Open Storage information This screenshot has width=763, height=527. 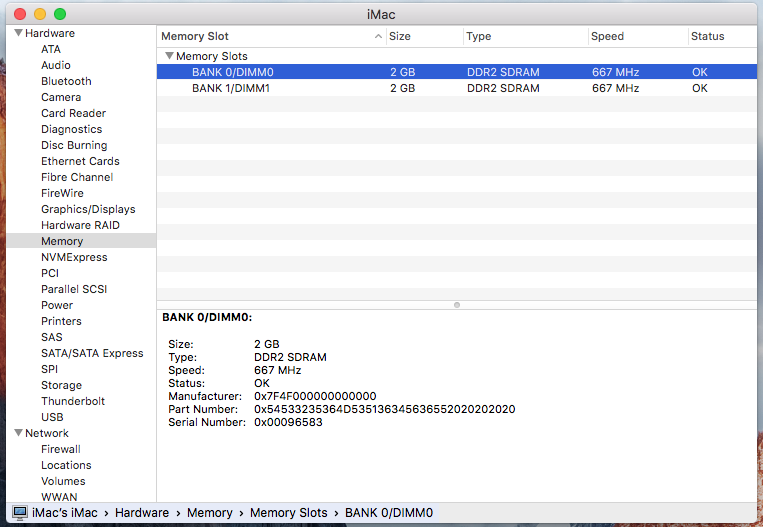tap(61, 385)
